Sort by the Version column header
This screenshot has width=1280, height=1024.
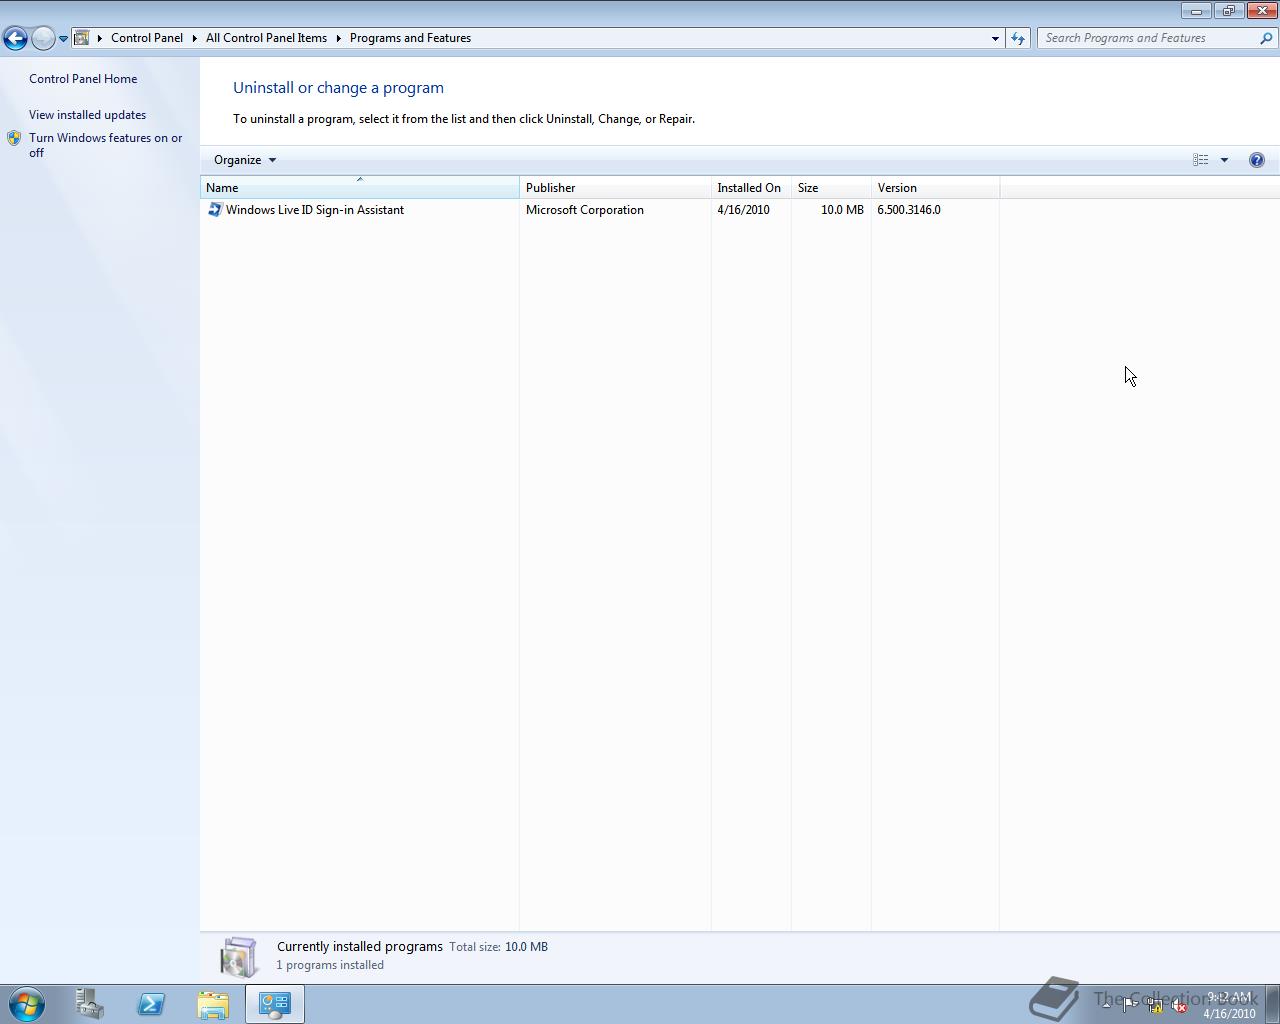[x=935, y=188]
